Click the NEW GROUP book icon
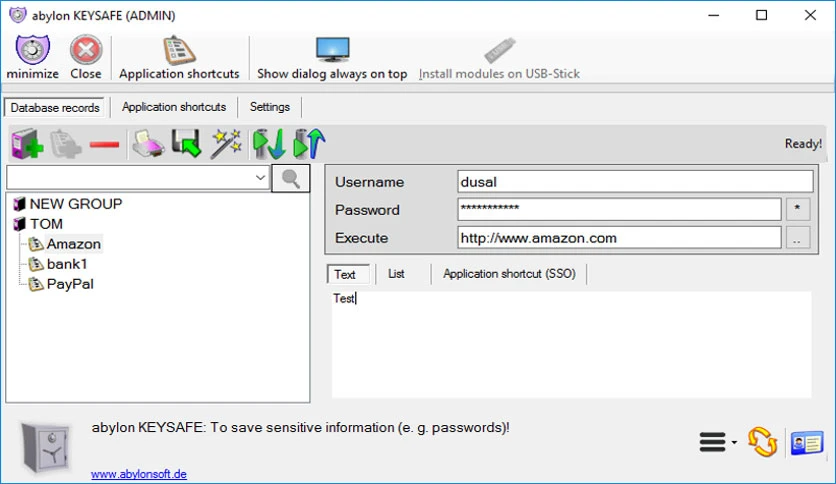This screenshot has width=836, height=484. point(19,204)
